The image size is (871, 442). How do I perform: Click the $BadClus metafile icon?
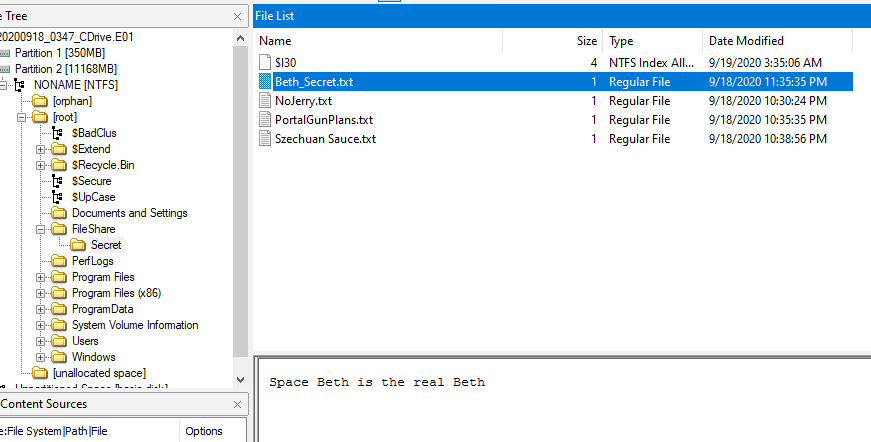[57, 133]
